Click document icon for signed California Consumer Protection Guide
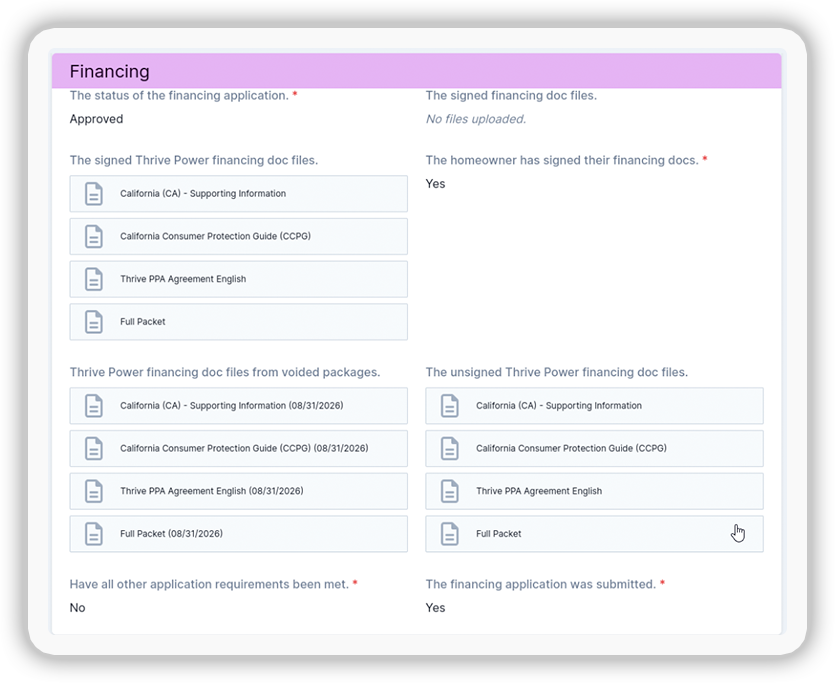This screenshot has height=683, width=835. pos(94,236)
